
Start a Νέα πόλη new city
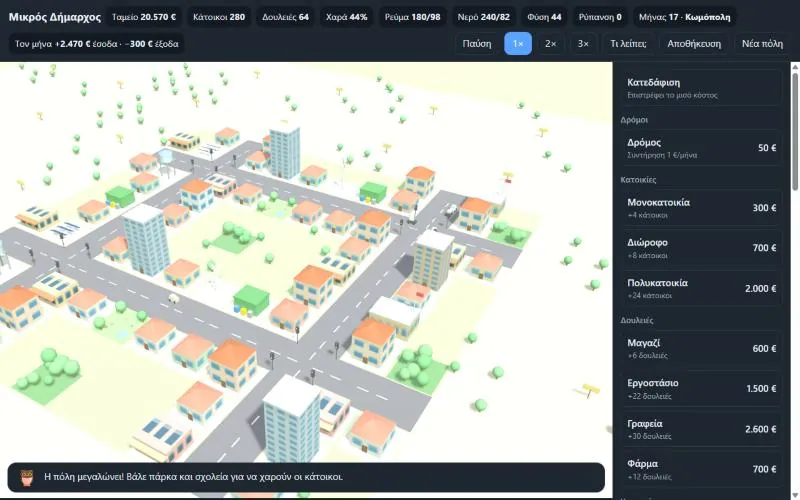point(762,43)
